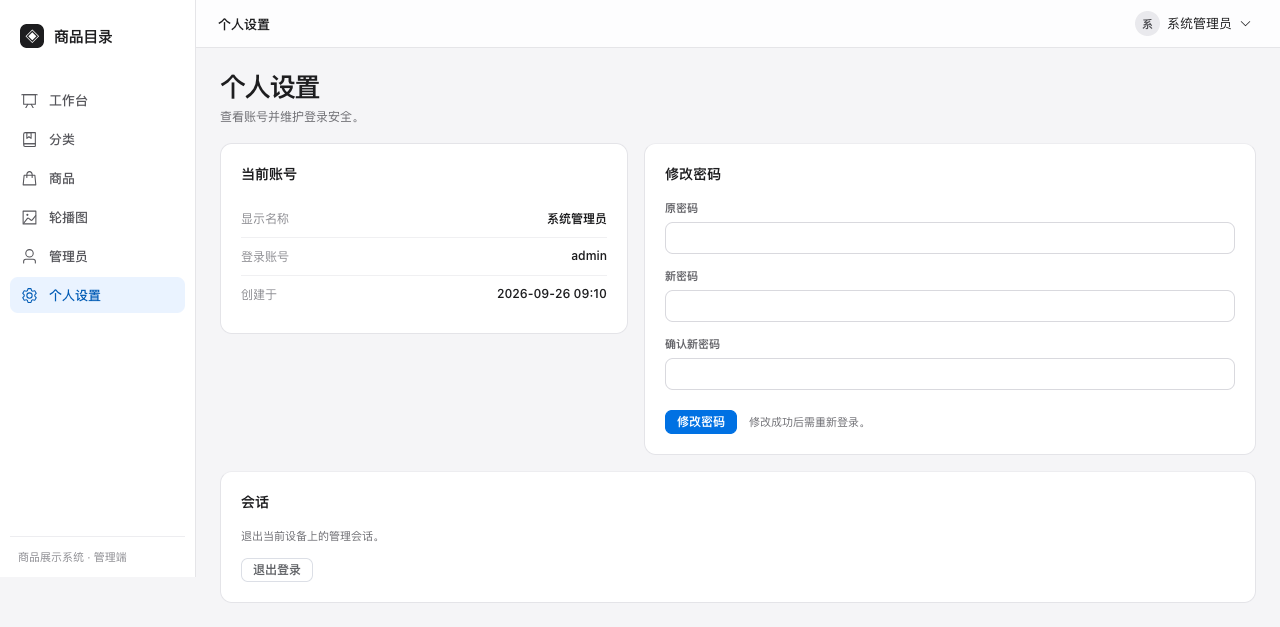1280x627 pixels.
Task: Click the 登录账号 label
Action: tap(265, 257)
